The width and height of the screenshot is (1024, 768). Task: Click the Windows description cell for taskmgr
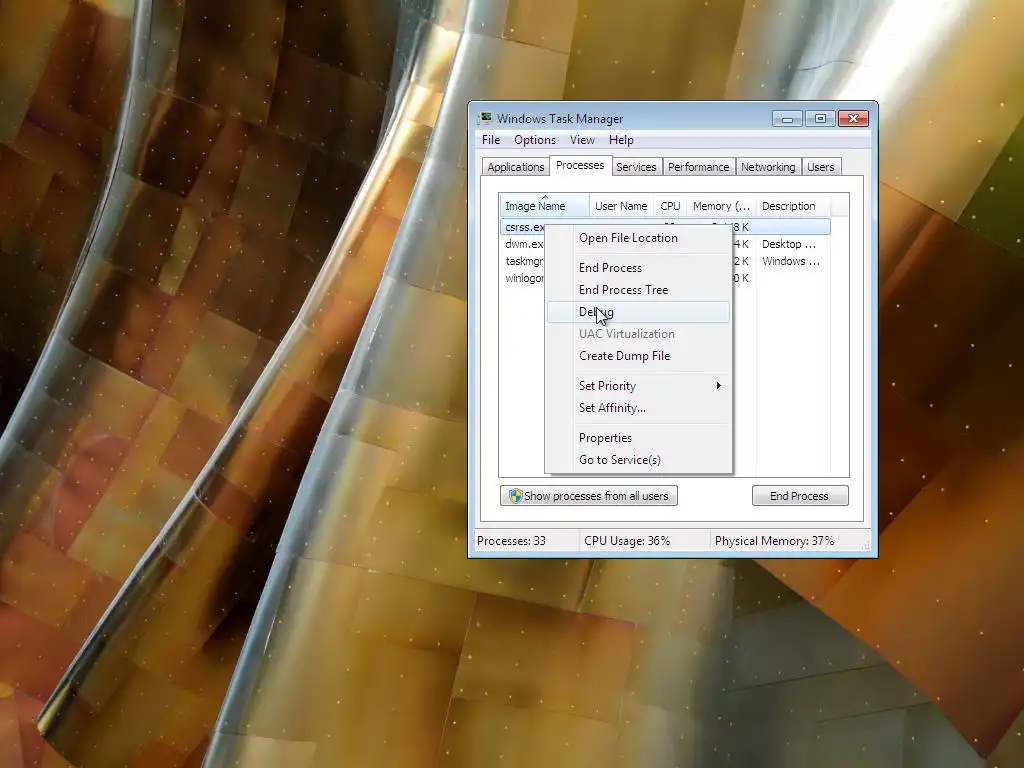(791, 261)
